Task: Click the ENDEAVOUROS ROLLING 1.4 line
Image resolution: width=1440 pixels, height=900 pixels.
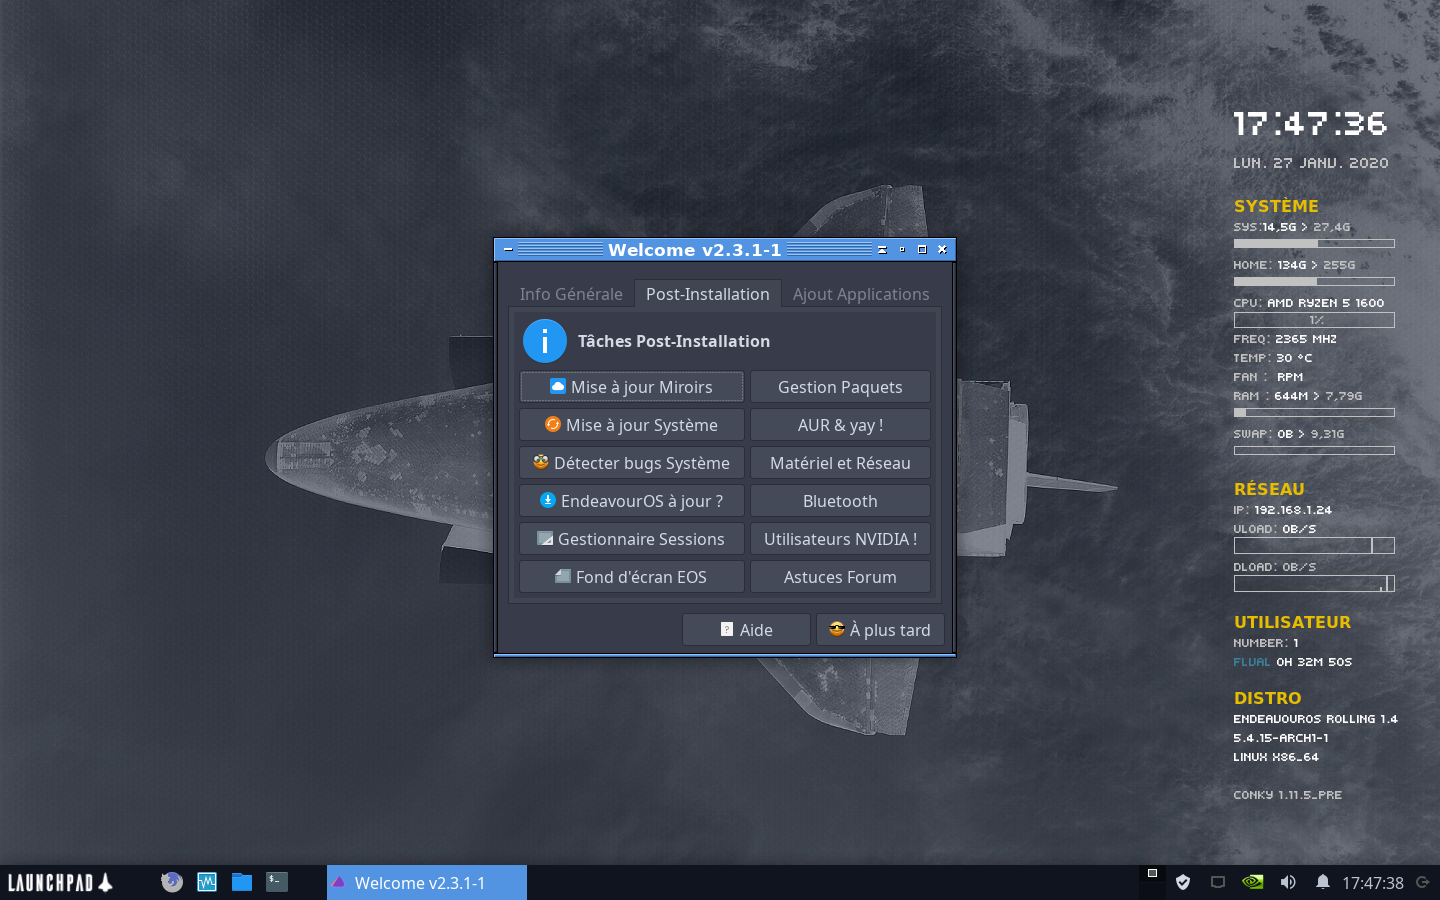Action: click(1315, 719)
